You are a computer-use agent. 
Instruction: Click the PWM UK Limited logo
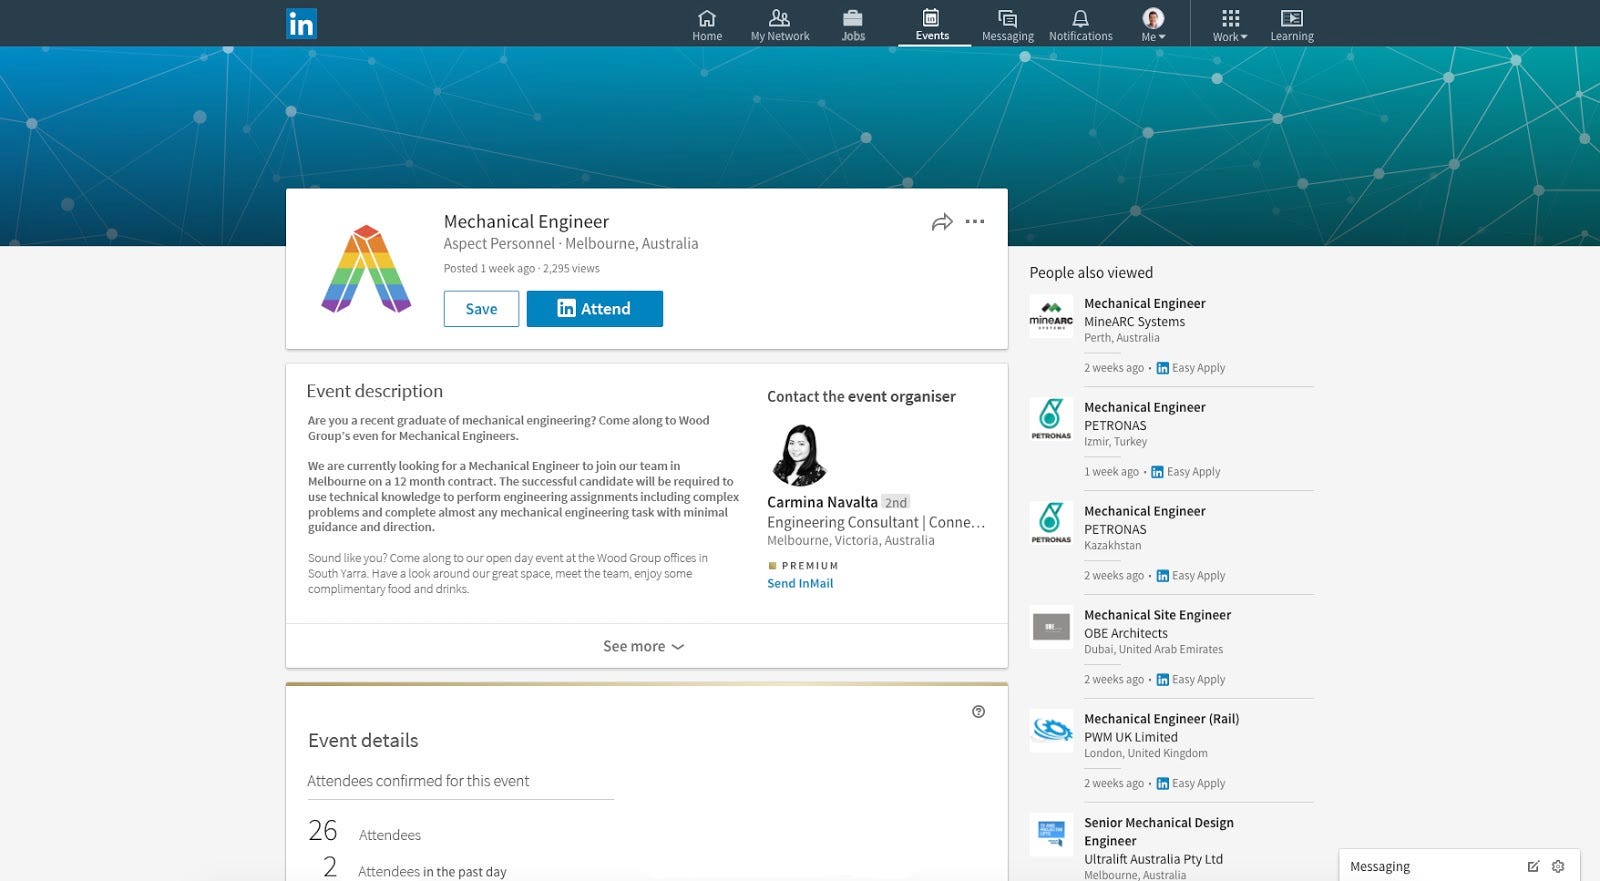pyautogui.click(x=1051, y=732)
